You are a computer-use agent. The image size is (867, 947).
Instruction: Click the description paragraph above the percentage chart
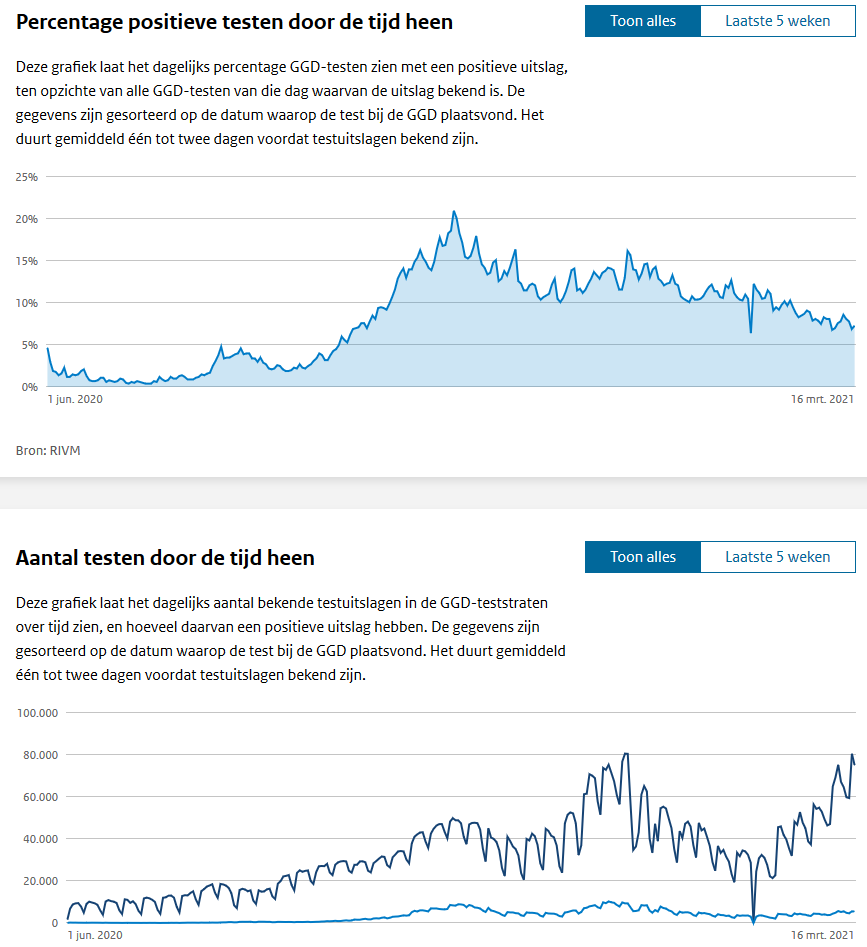click(x=290, y=103)
